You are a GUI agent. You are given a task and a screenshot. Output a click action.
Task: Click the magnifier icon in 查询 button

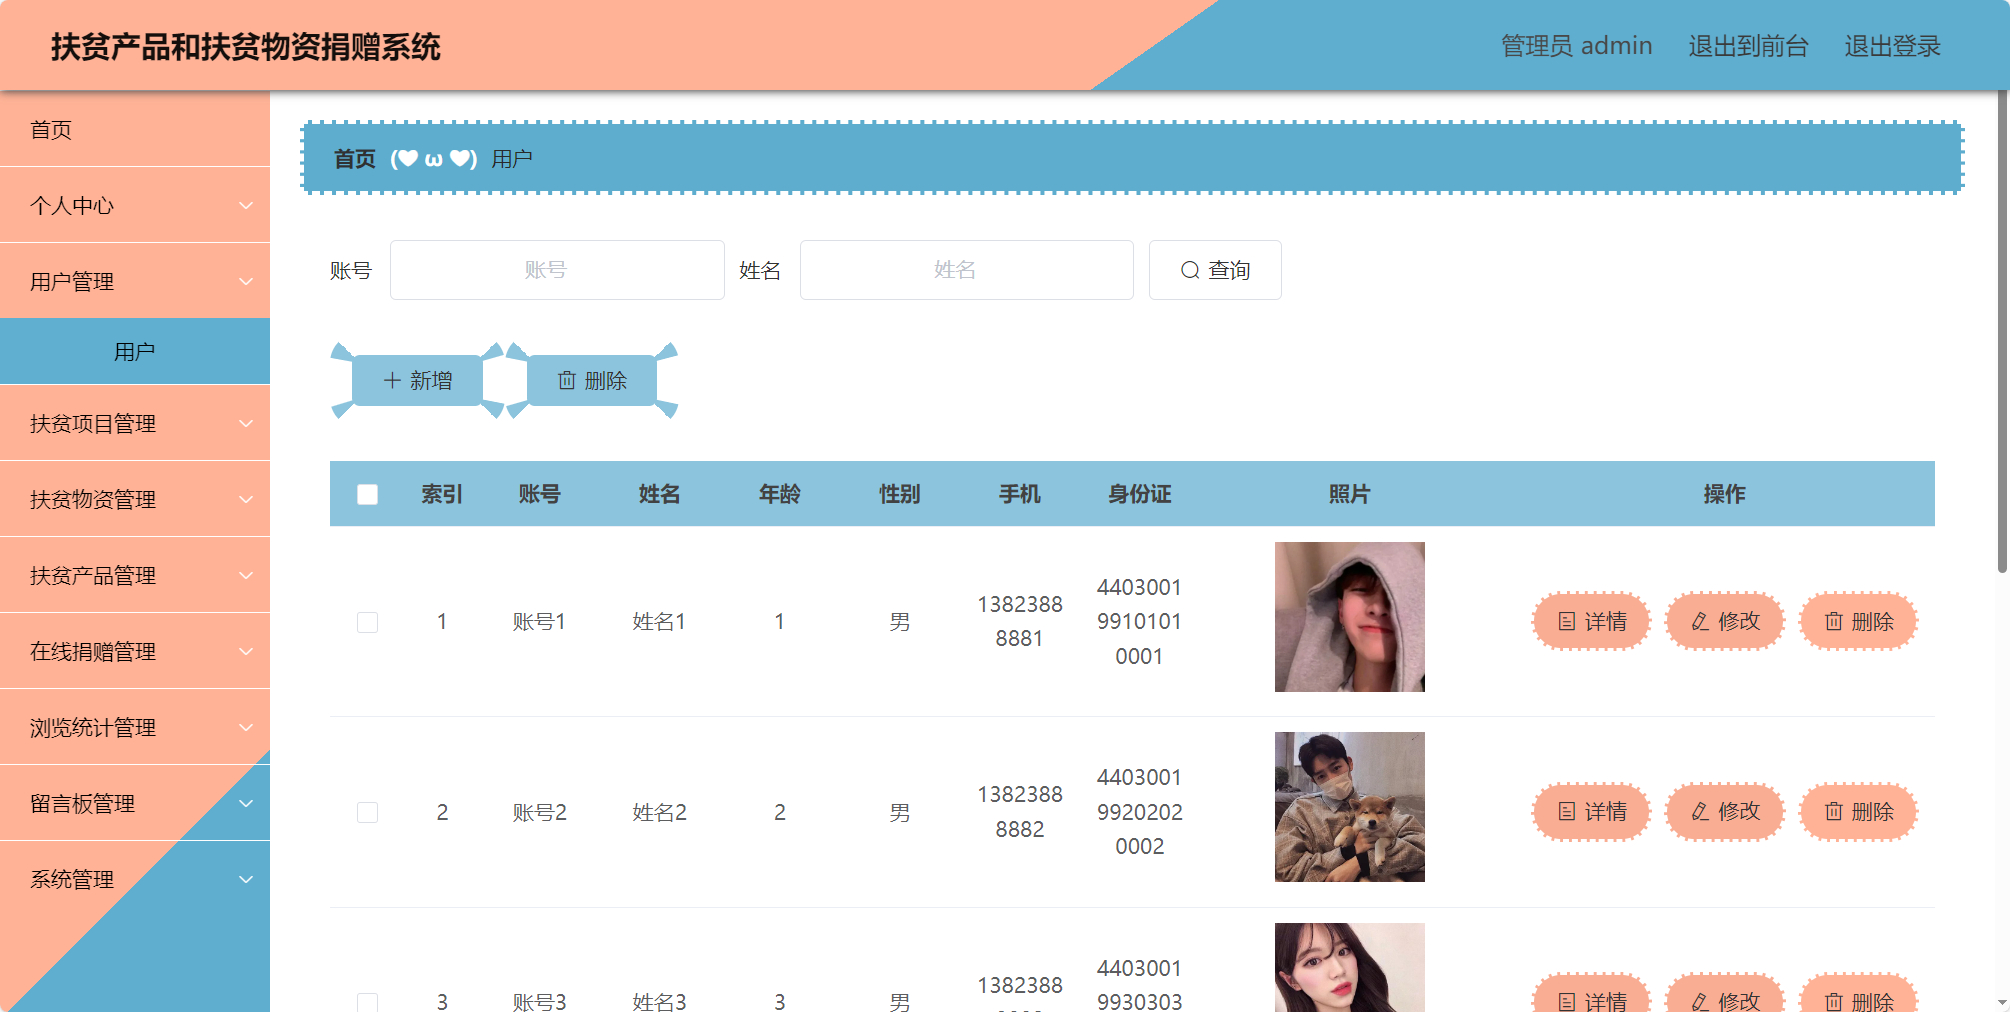click(x=1190, y=270)
